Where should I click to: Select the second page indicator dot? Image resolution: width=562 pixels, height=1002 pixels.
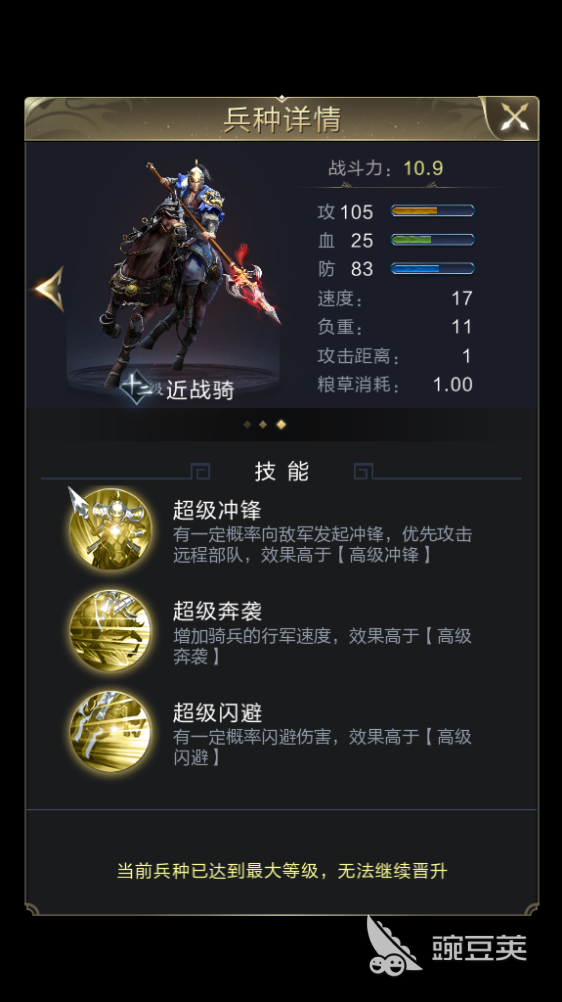263,424
